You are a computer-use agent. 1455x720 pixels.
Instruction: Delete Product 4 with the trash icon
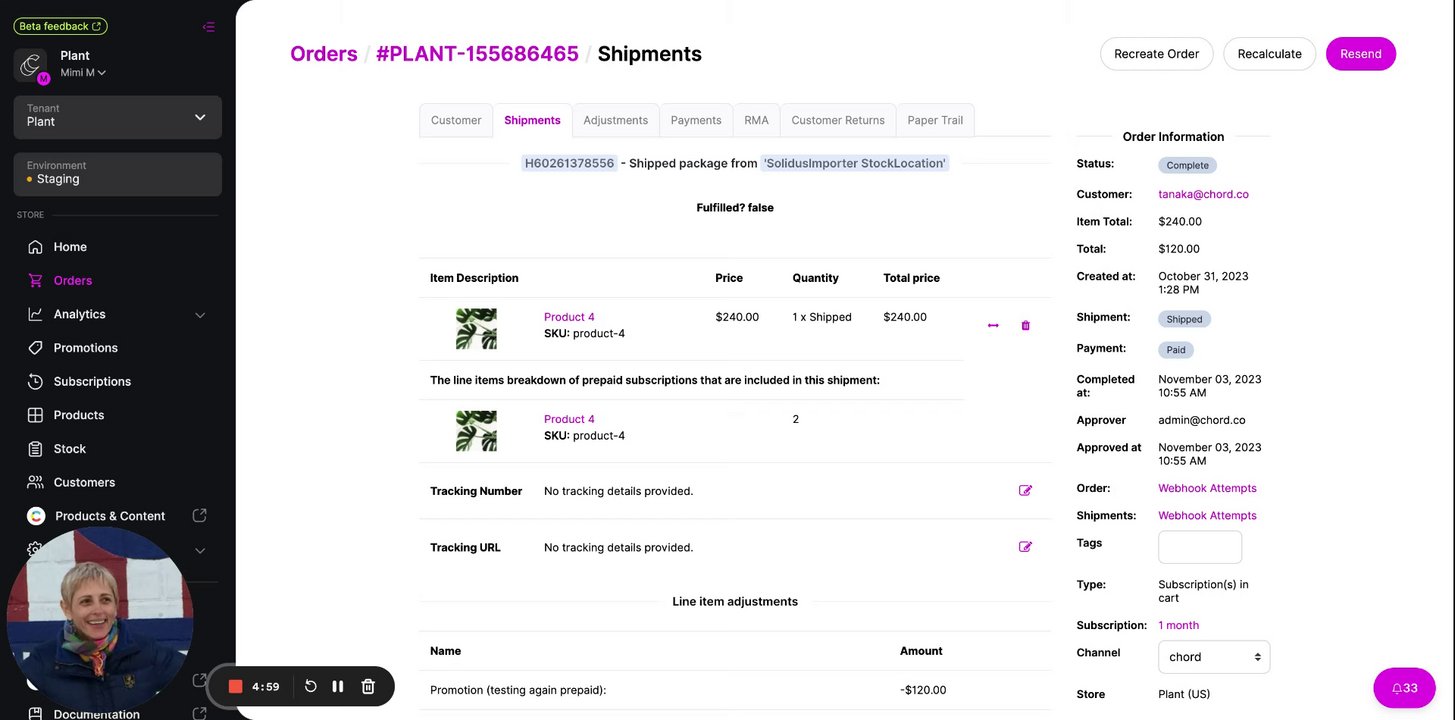[x=1025, y=325]
